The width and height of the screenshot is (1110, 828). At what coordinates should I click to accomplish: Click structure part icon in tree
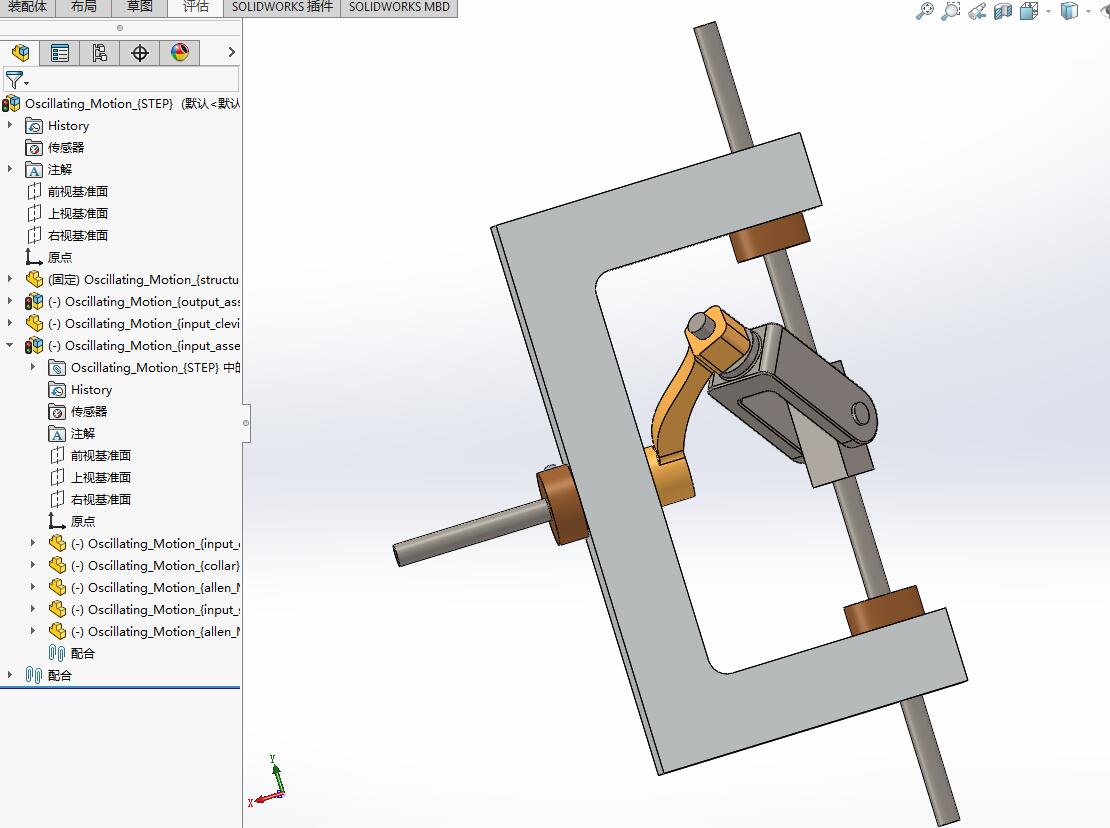[34, 280]
